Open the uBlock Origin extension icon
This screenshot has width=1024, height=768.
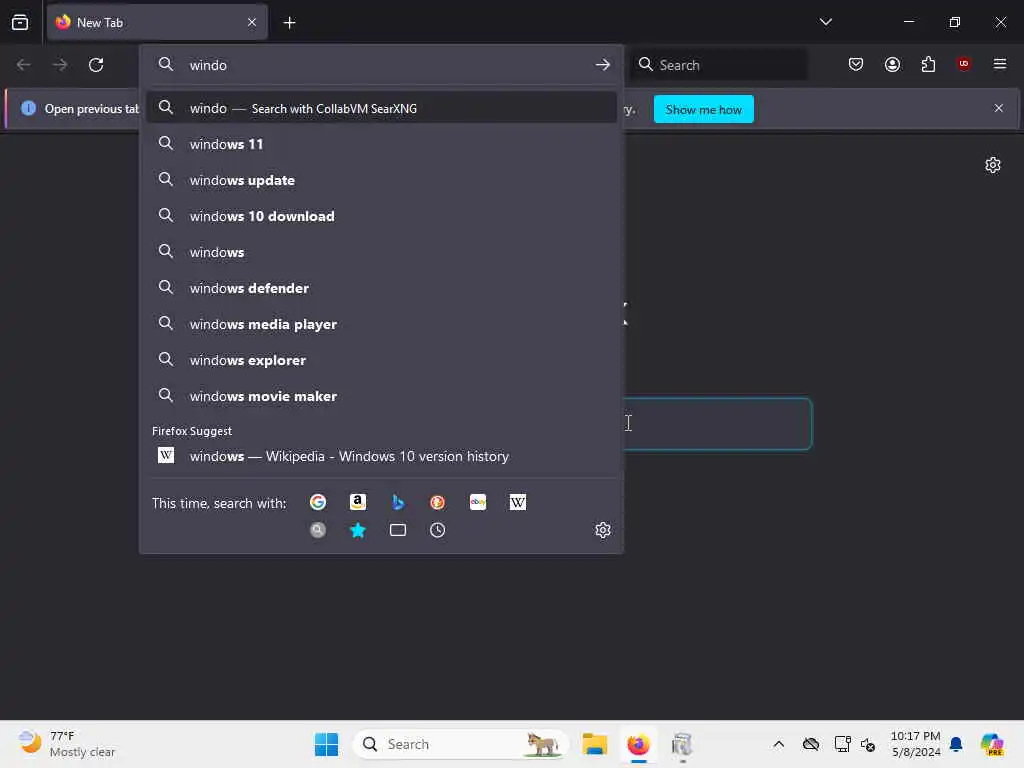click(x=964, y=64)
